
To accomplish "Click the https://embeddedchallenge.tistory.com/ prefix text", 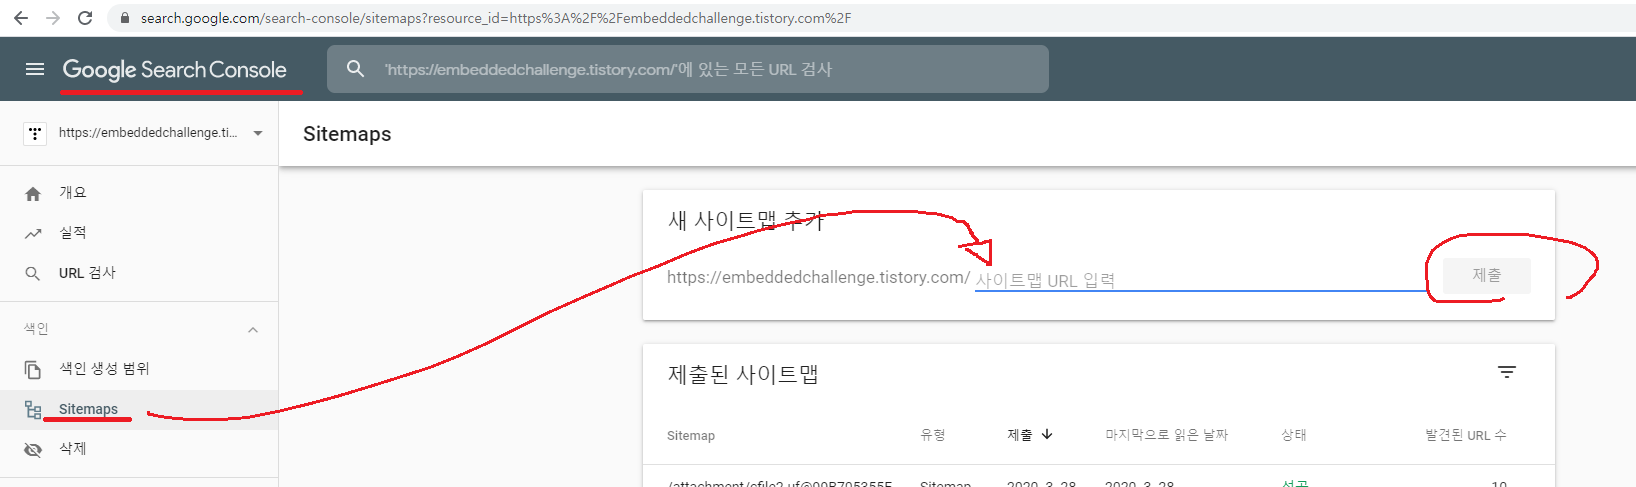I will coord(818,278).
